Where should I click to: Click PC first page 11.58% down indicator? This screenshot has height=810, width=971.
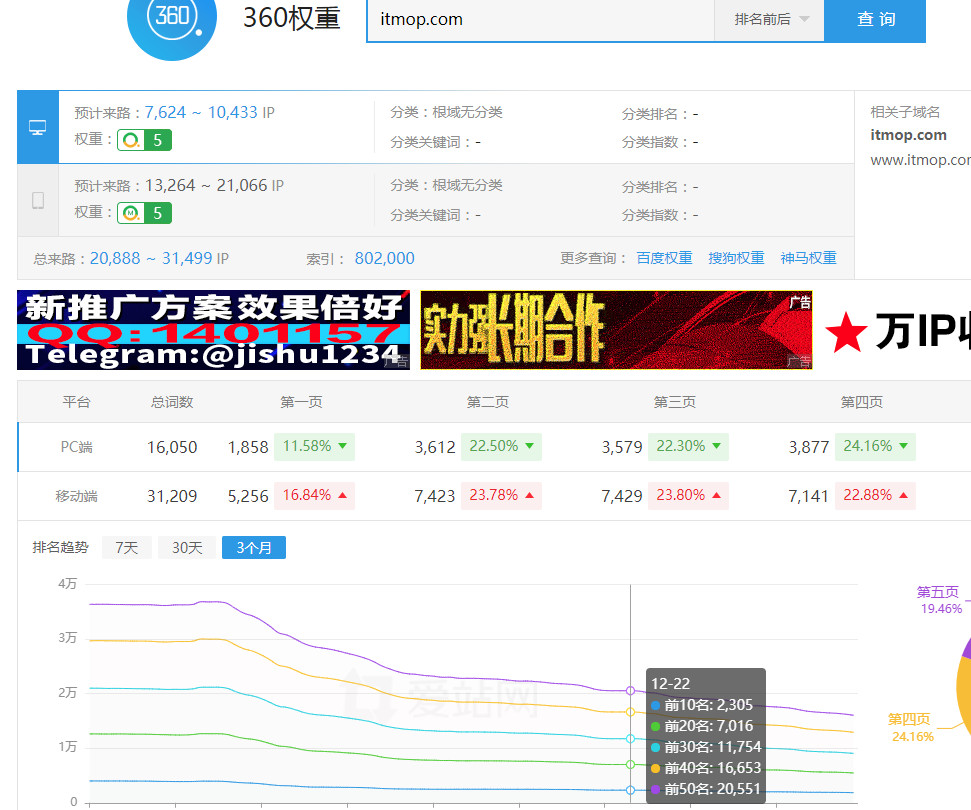click(x=314, y=446)
